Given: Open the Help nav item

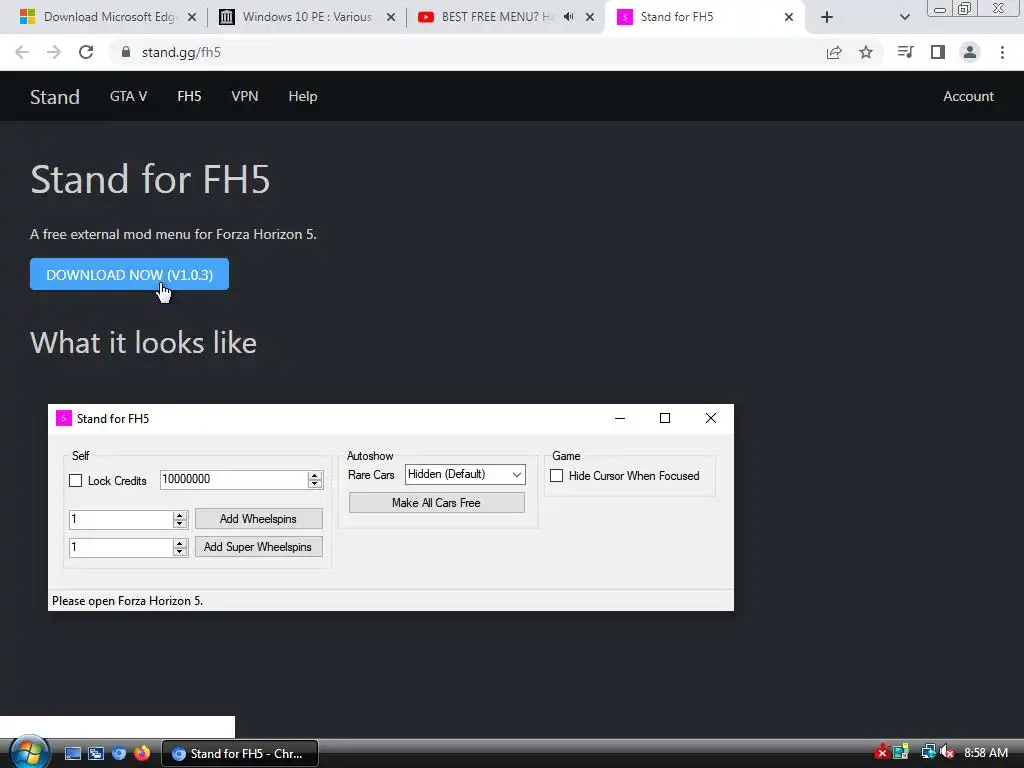Looking at the screenshot, I should pos(303,96).
